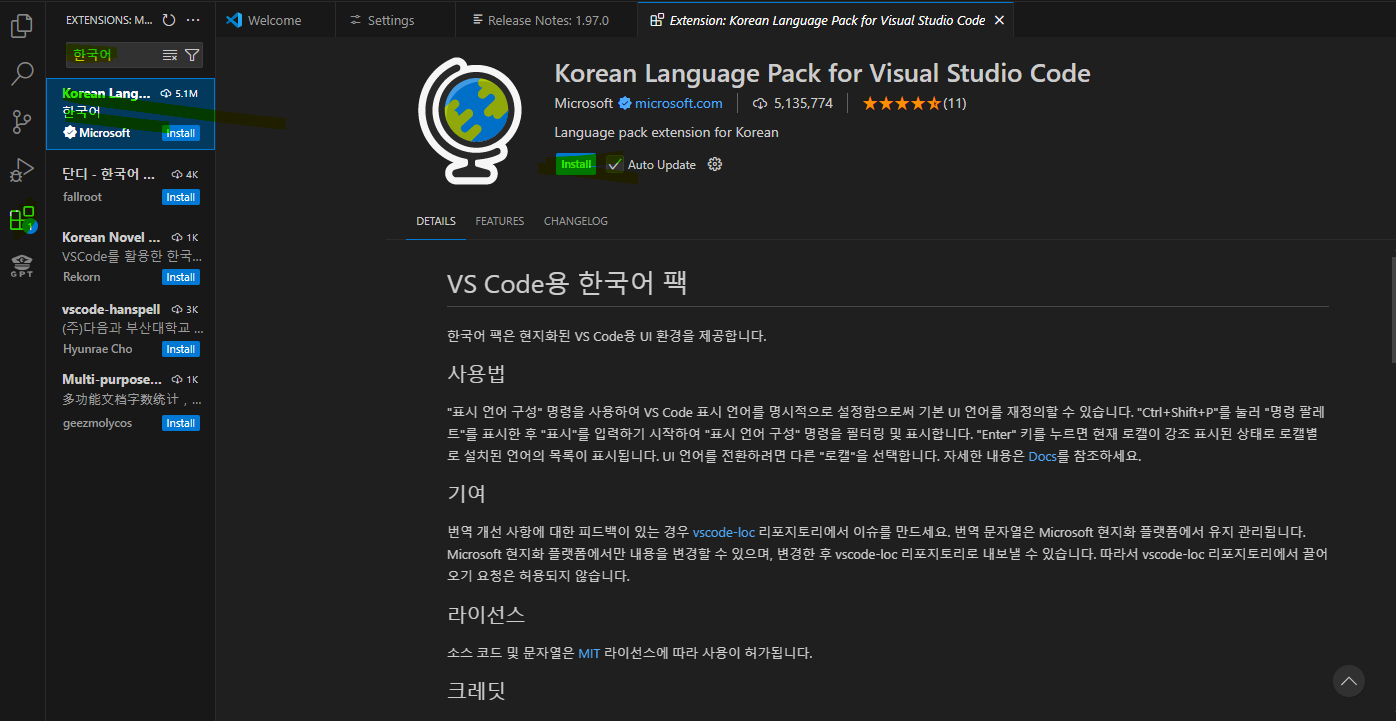Clear extensions search results
The height and width of the screenshot is (721, 1396).
coord(170,55)
